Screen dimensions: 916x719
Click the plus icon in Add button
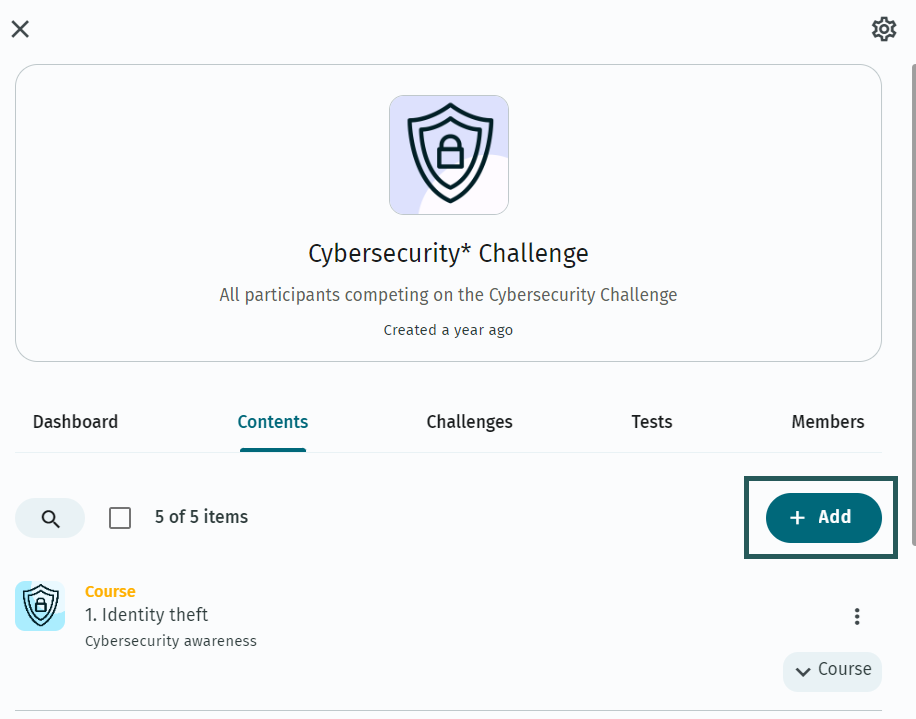(797, 517)
